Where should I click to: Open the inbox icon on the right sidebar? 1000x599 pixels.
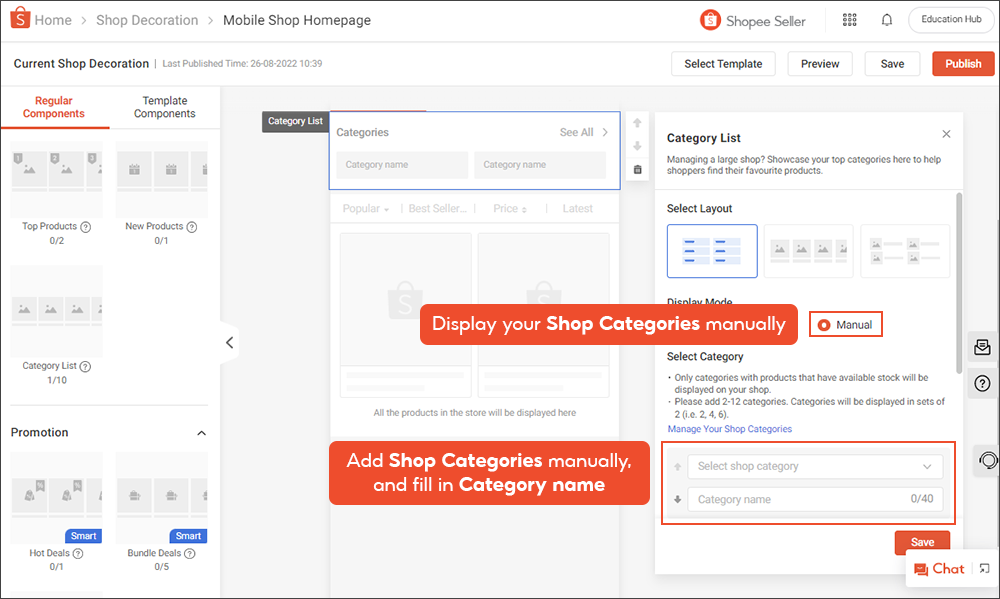(982, 346)
